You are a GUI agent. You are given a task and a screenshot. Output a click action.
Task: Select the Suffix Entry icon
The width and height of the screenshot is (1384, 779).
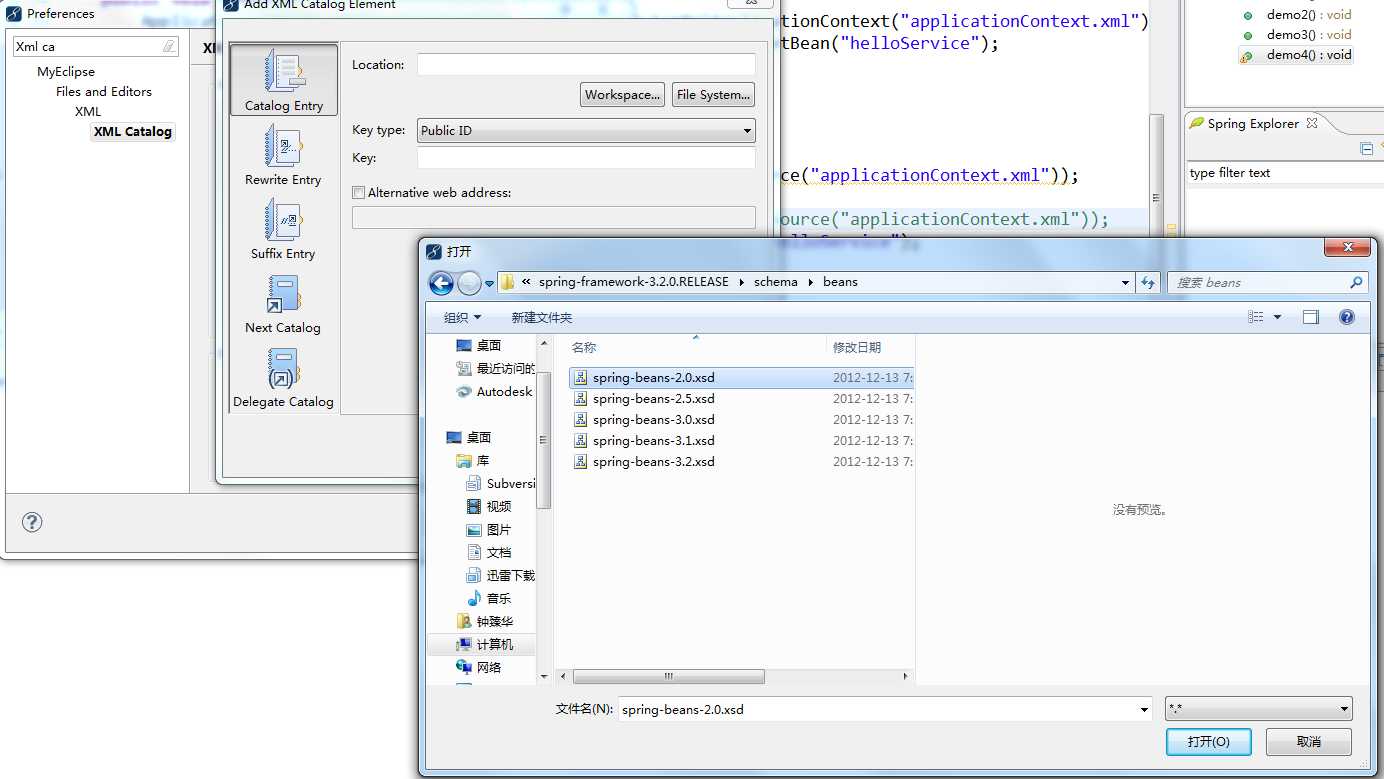coord(284,221)
